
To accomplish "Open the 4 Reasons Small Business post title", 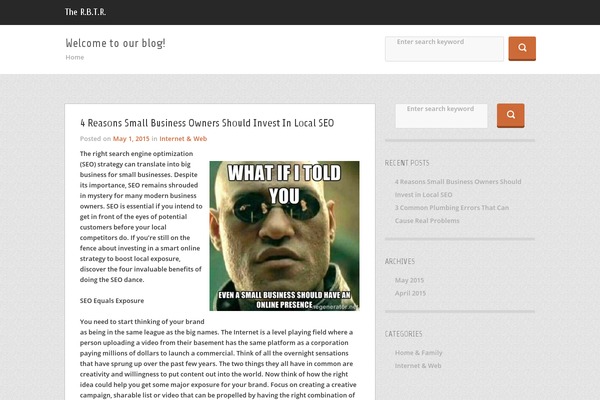I will (x=207, y=123).
